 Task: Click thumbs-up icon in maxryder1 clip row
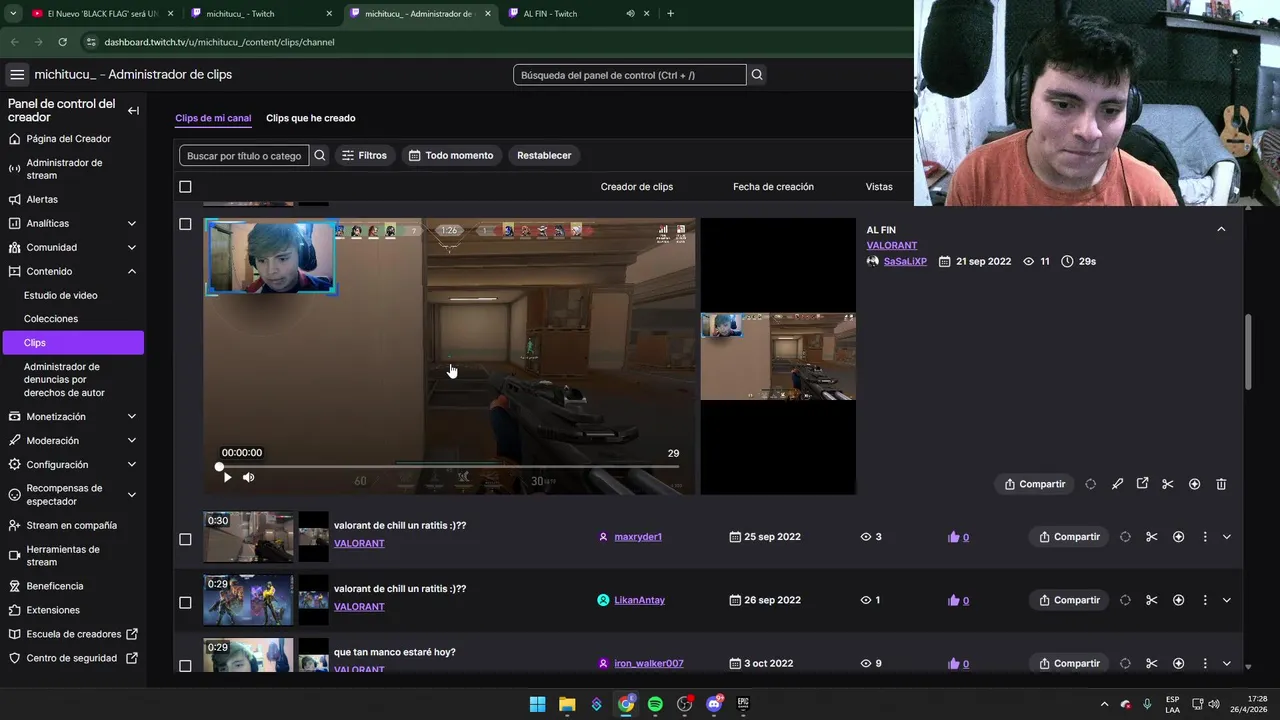tap(953, 537)
